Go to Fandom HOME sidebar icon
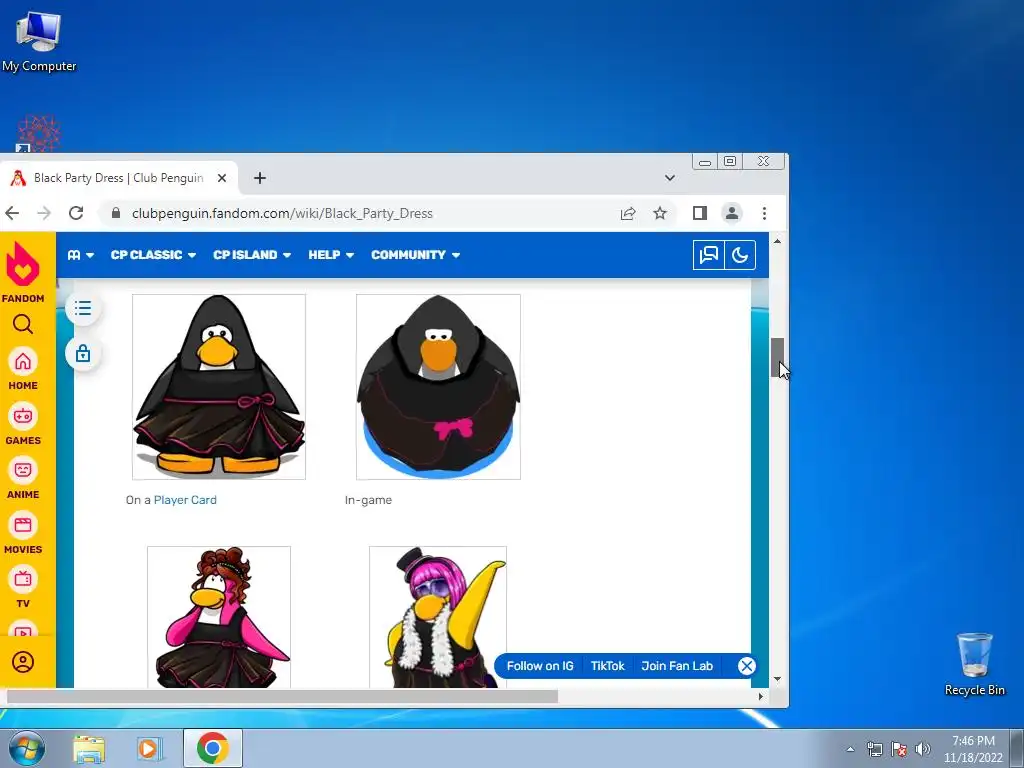This screenshot has height=768, width=1024. click(23, 370)
